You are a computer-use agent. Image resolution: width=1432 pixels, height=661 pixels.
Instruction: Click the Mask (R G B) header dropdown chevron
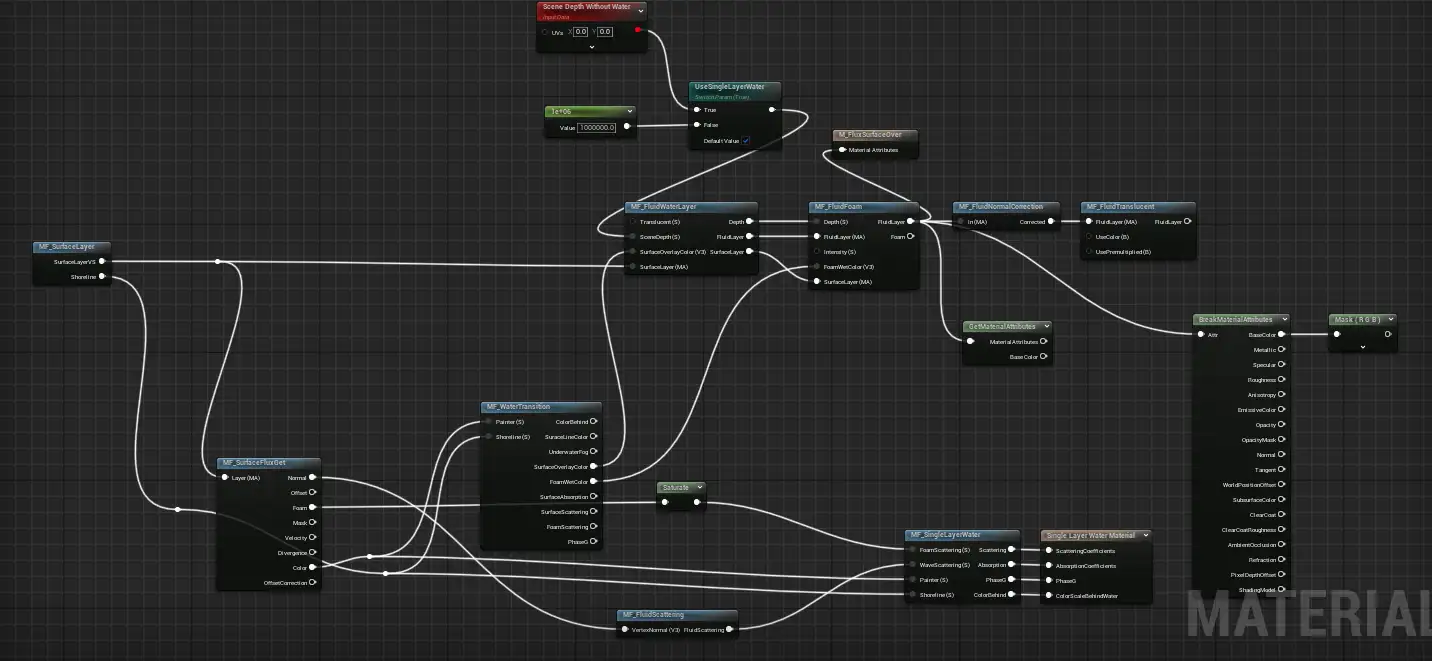(x=1389, y=320)
